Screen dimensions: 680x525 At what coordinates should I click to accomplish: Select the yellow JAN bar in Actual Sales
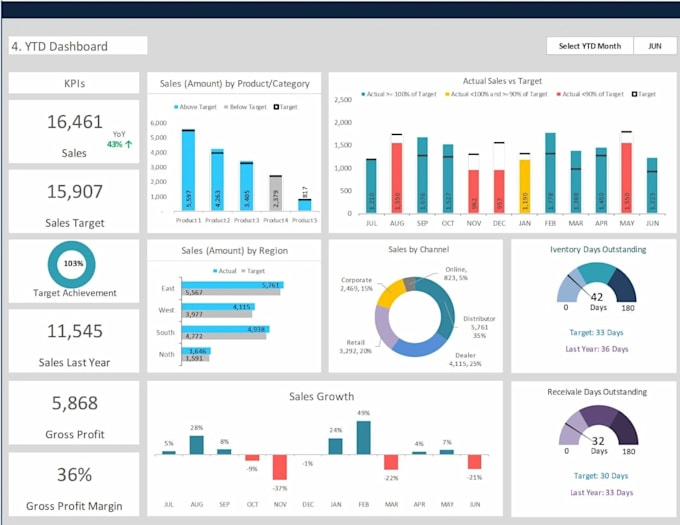pyautogui.click(x=525, y=186)
